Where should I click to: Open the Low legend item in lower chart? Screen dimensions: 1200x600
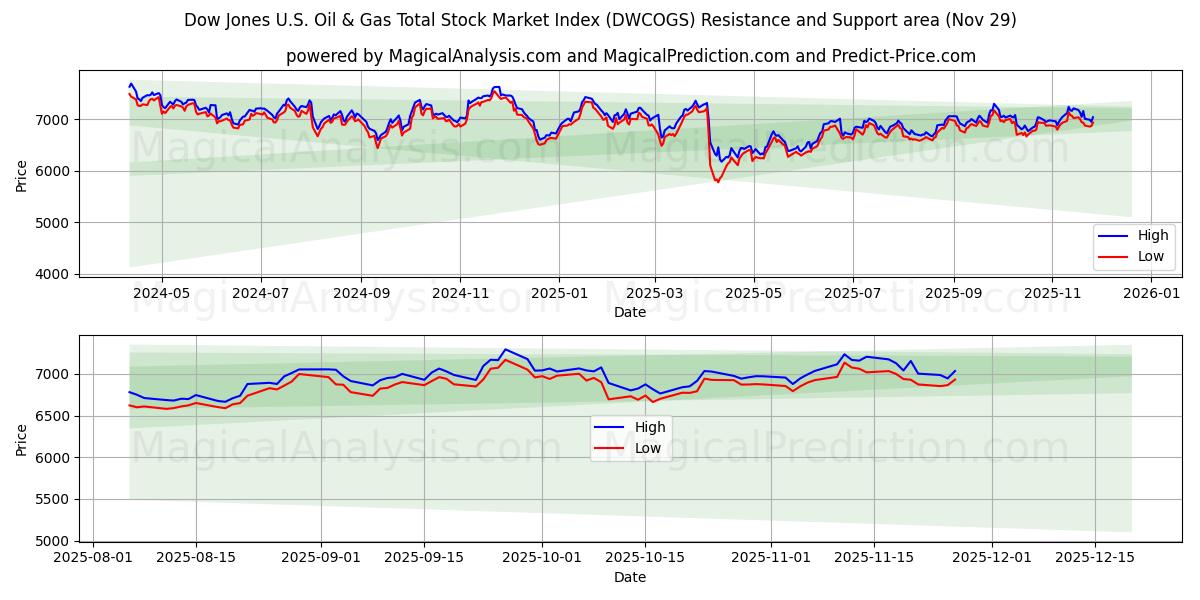(637, 447)
